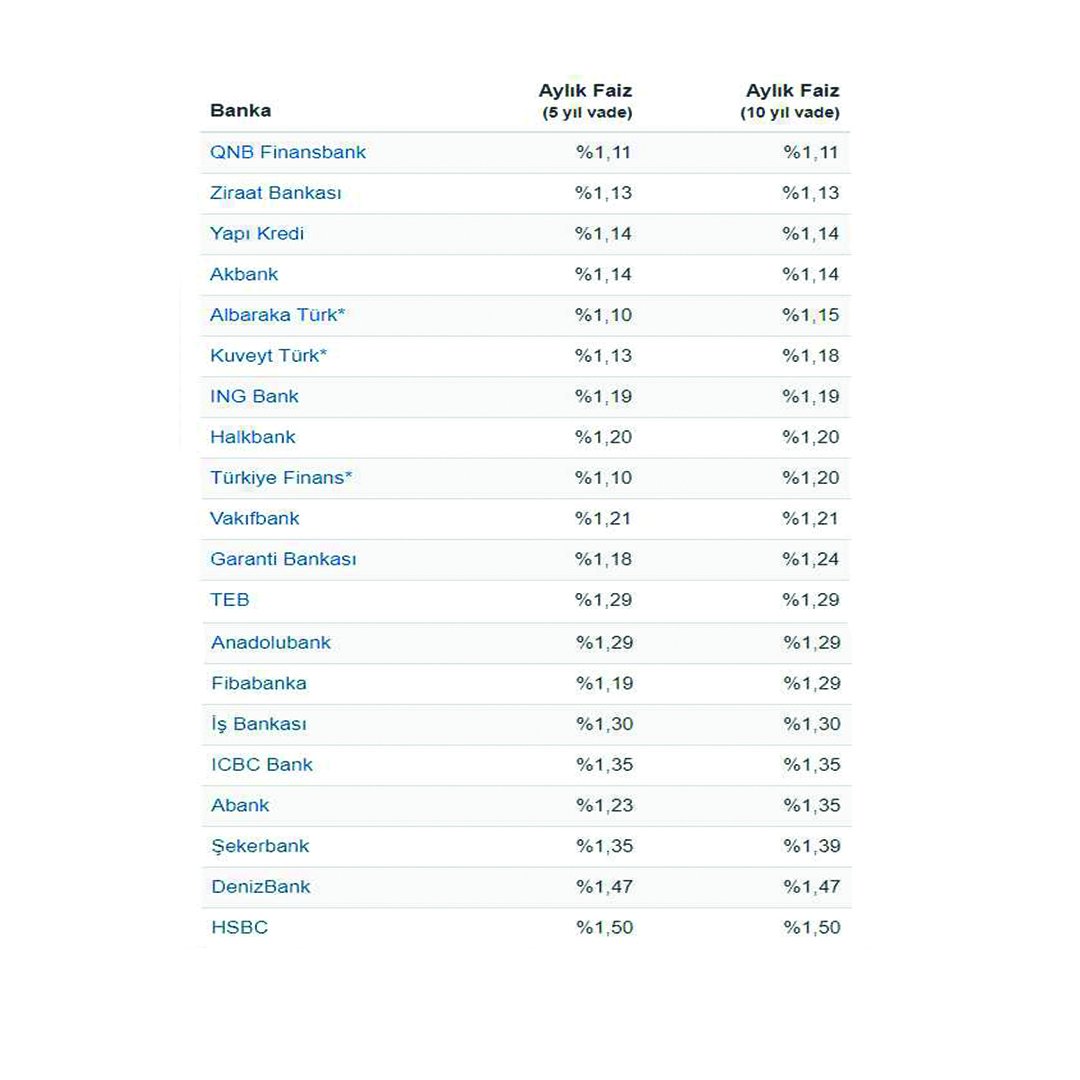The height and width of the screenshot is (1080, 1080).
Task: Select the DenizBank link
Action: [261, 886]
